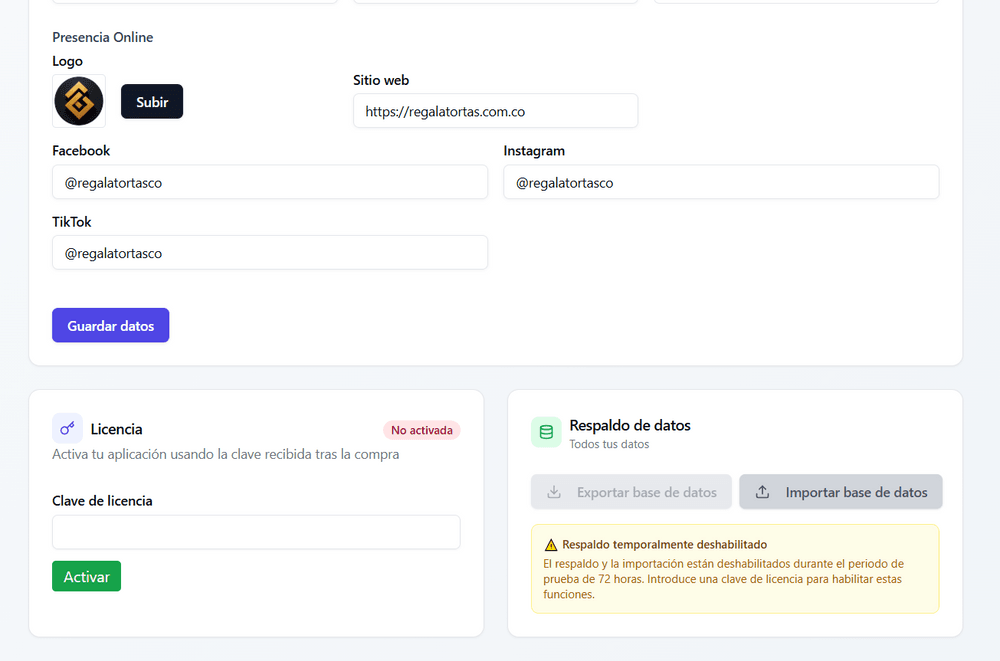Edit the Instagram handle field

(x=721, y=182)
